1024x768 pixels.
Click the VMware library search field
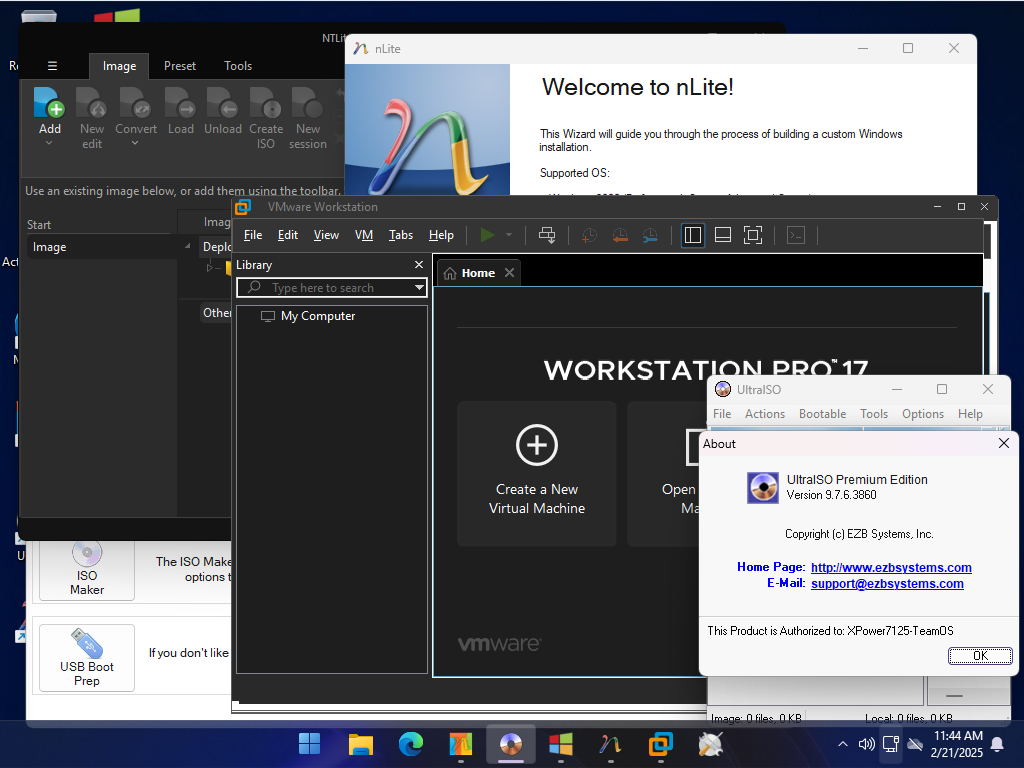pos(331,287)
